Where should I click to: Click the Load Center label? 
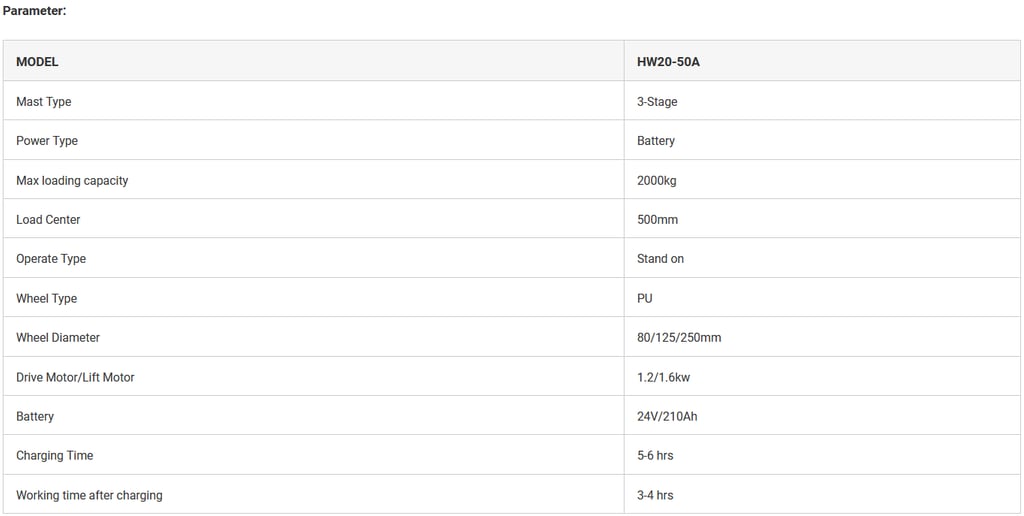(x=48, y=220)
